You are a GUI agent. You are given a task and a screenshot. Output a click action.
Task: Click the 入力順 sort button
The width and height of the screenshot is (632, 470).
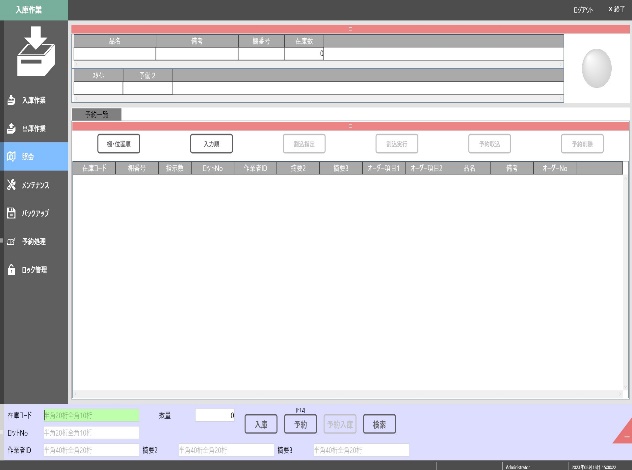pos(211,144)
